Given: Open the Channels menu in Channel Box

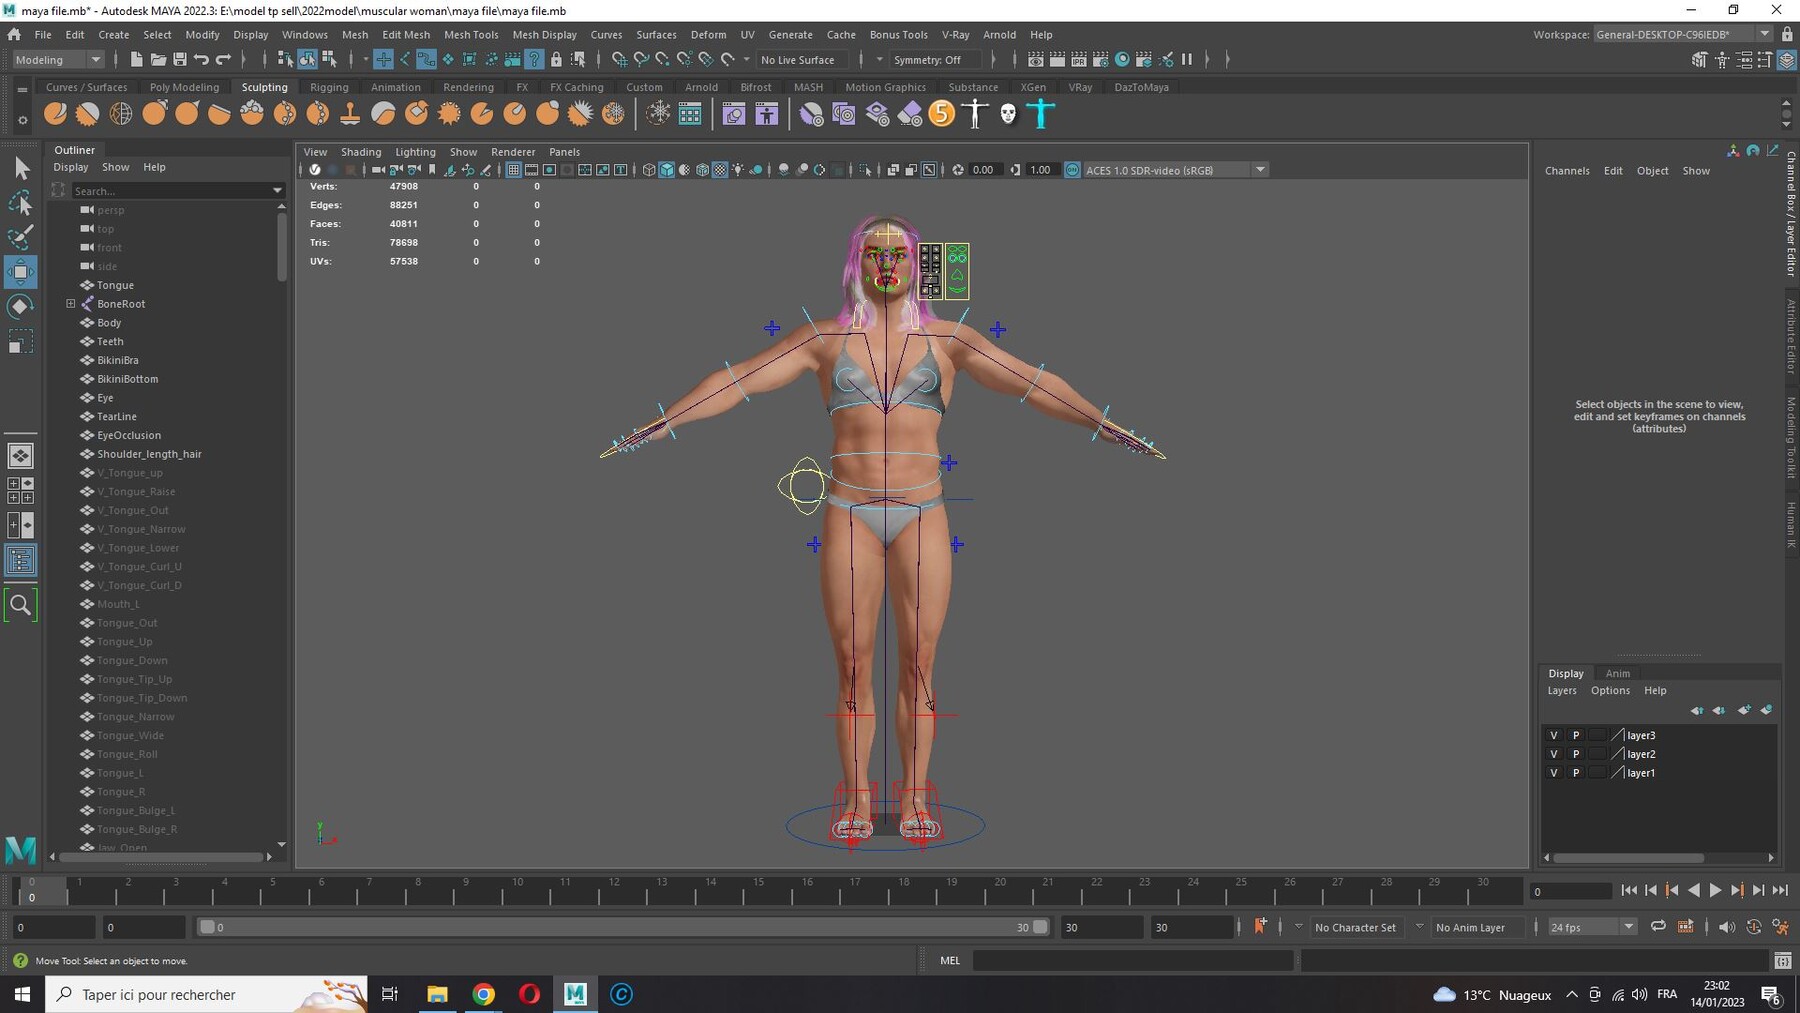Looking at the screenshot, I should [x=1567, y=171].
